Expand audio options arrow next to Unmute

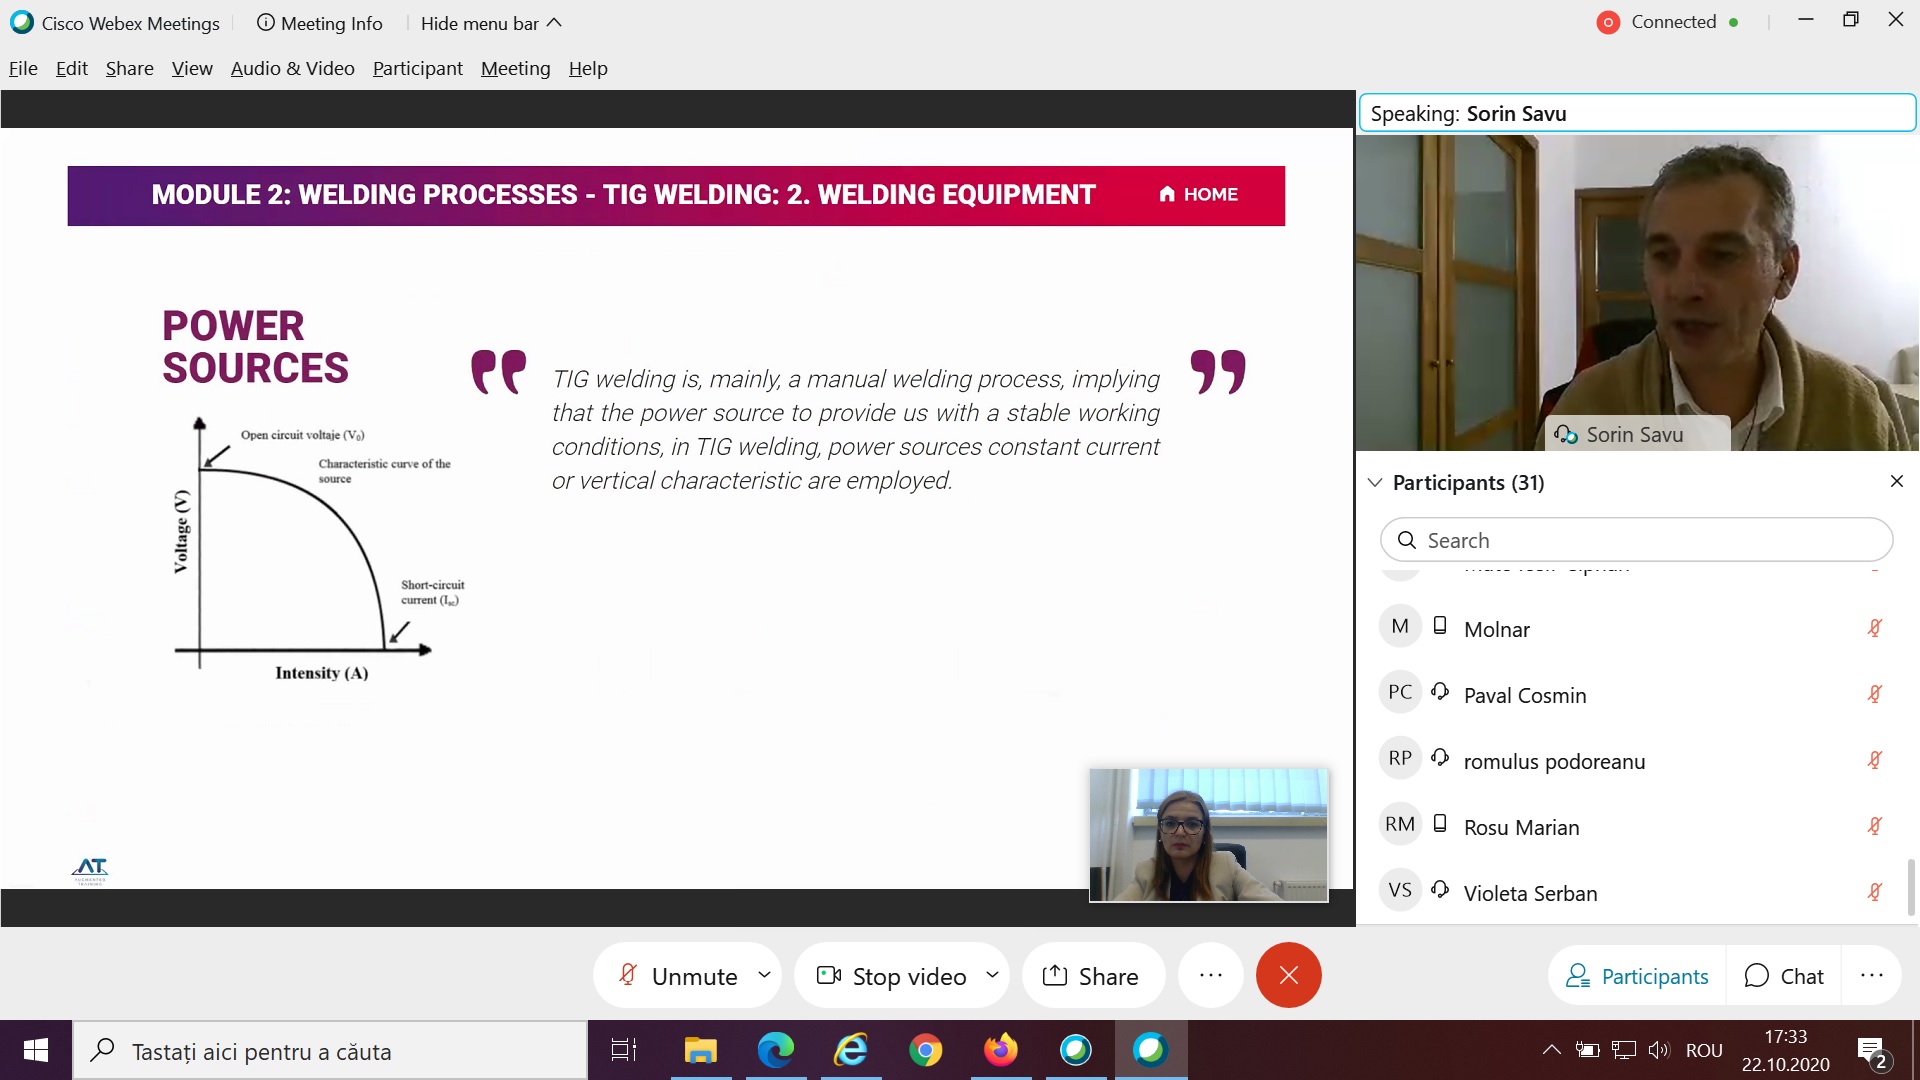(x=765, y=974)
